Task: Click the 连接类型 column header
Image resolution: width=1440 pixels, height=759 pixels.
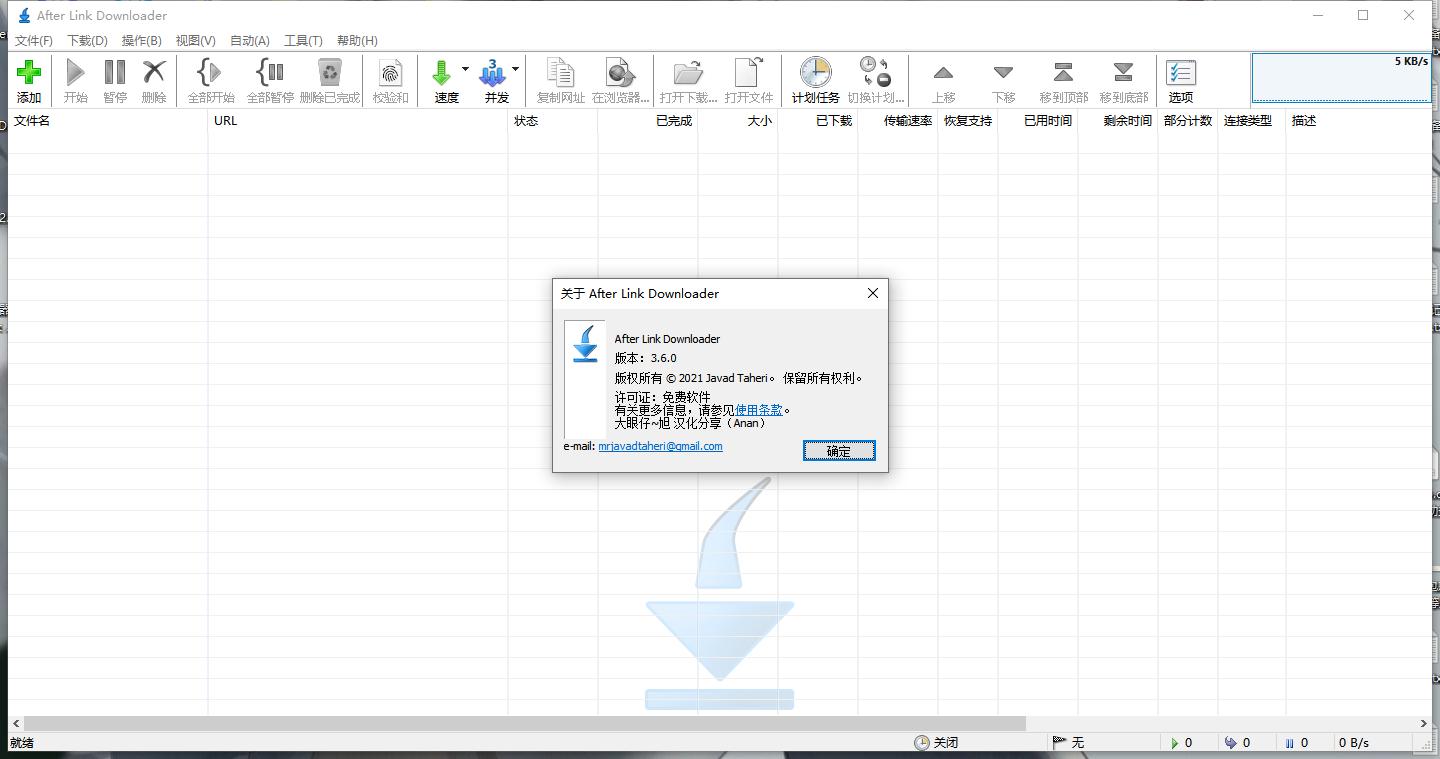Action: point(1252,121)
